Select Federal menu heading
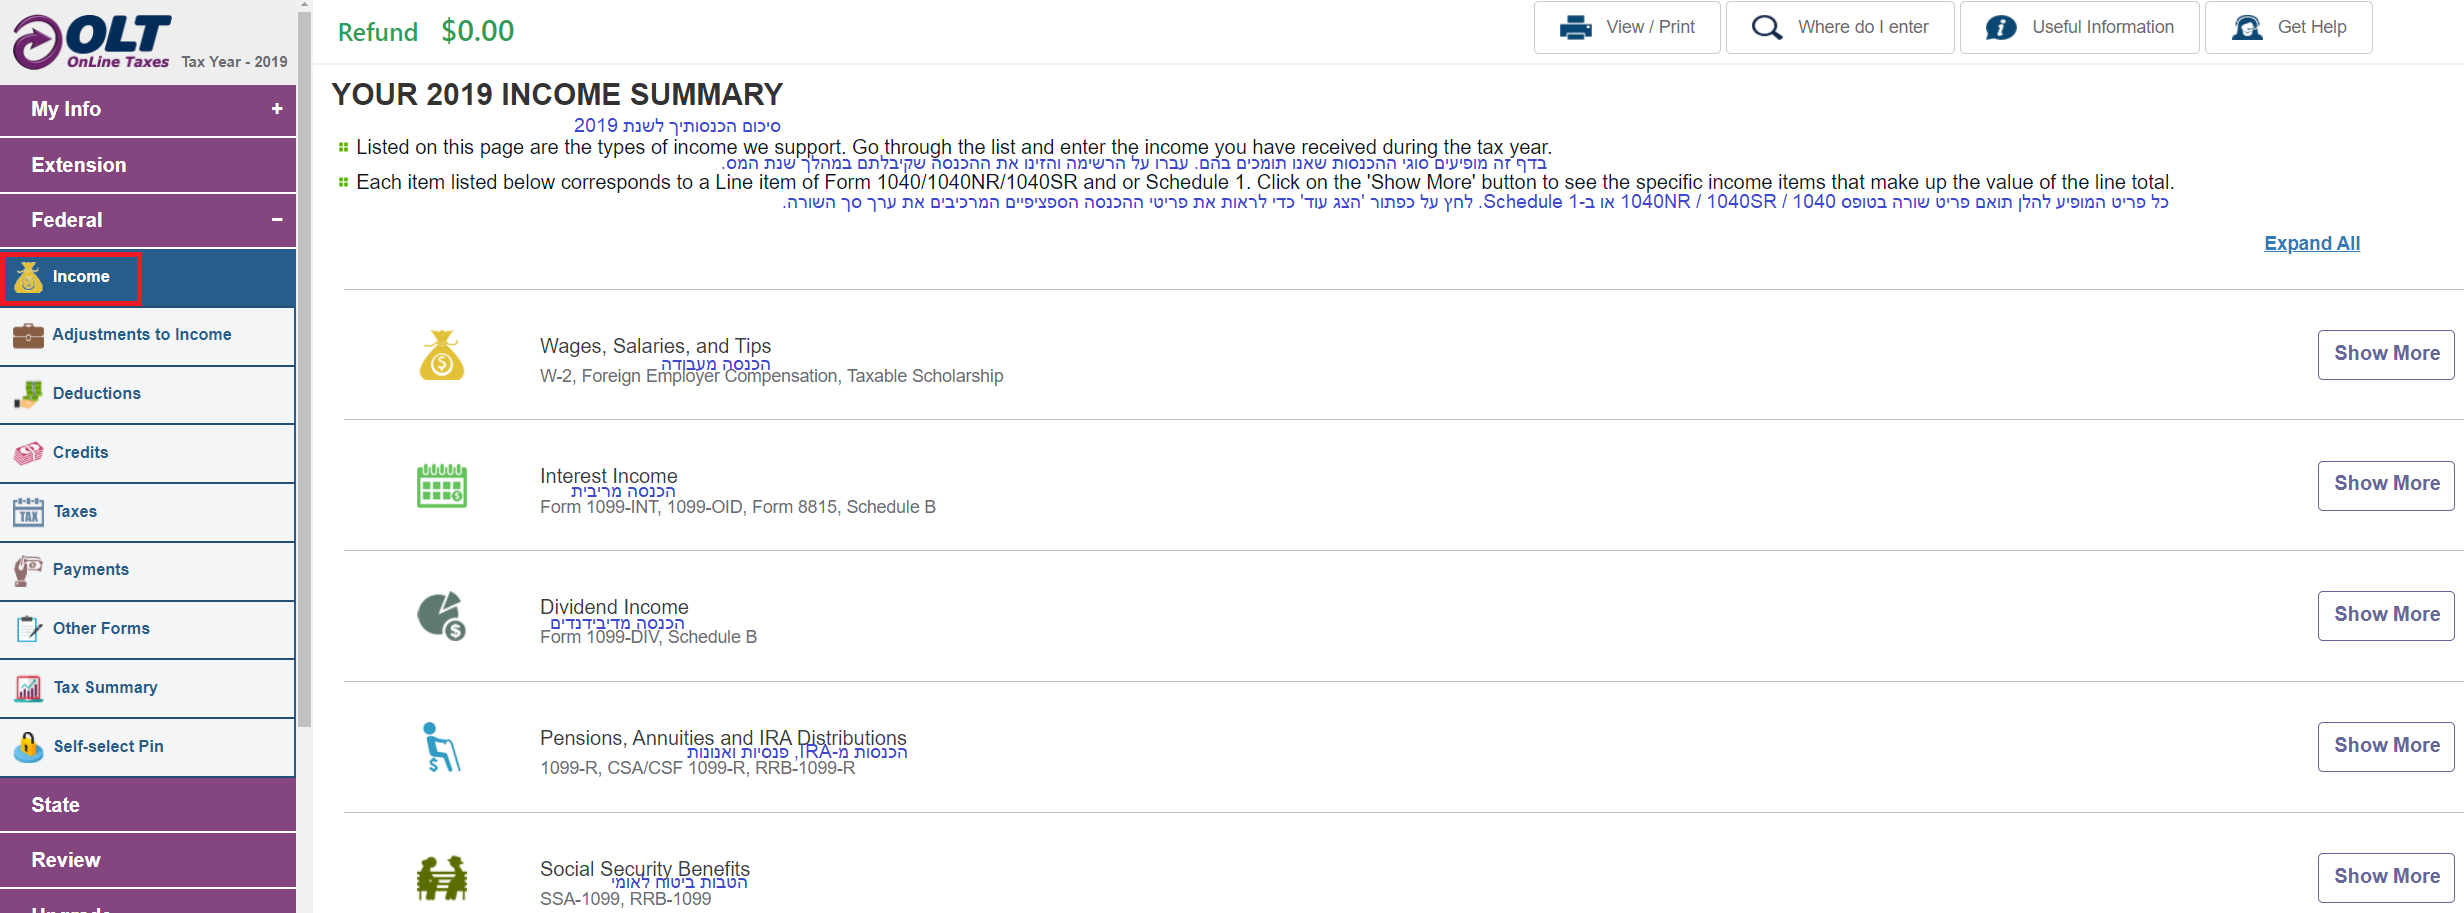This screenshot has width=2464, height=913. coord(148,220)
